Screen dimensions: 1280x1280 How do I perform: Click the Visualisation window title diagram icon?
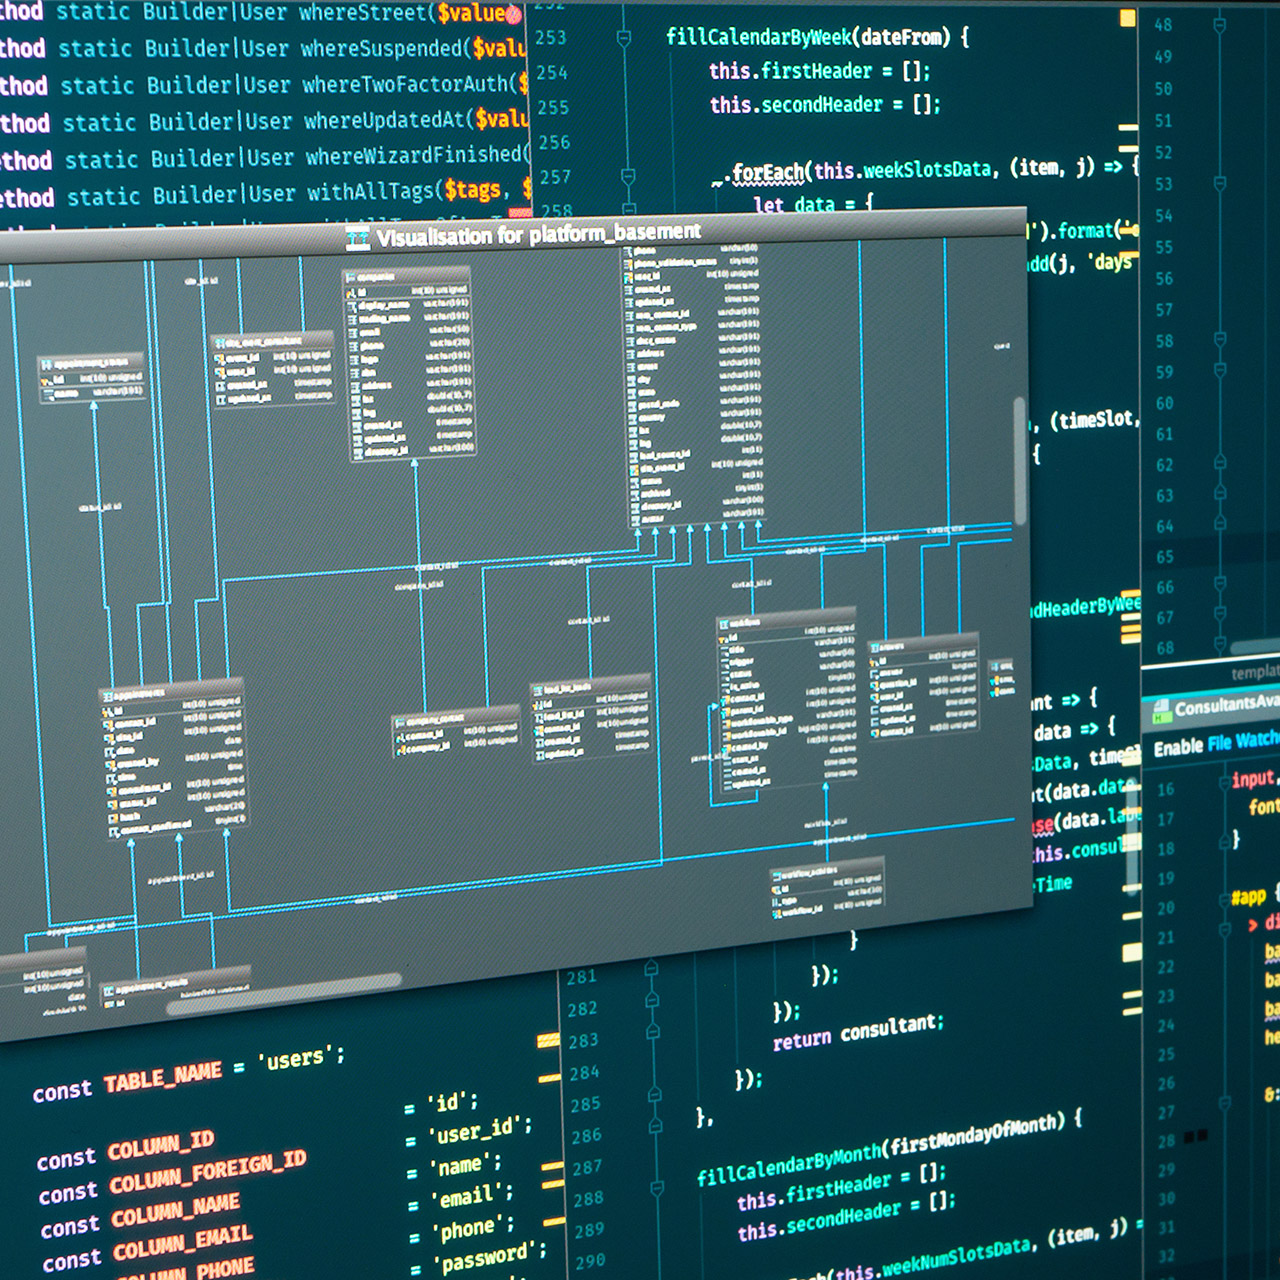click(357, 238)
